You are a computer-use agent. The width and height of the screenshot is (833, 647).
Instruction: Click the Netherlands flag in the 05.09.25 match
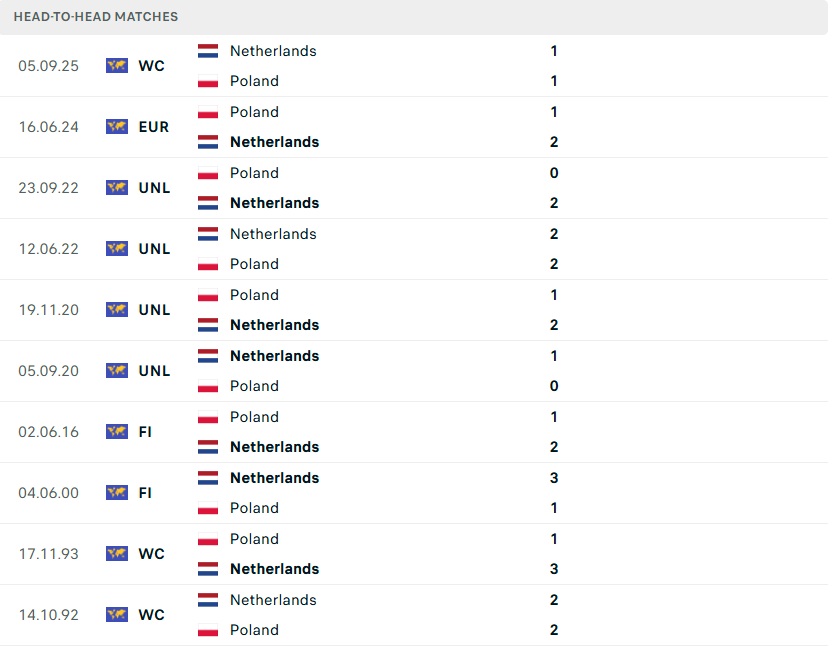208,51
